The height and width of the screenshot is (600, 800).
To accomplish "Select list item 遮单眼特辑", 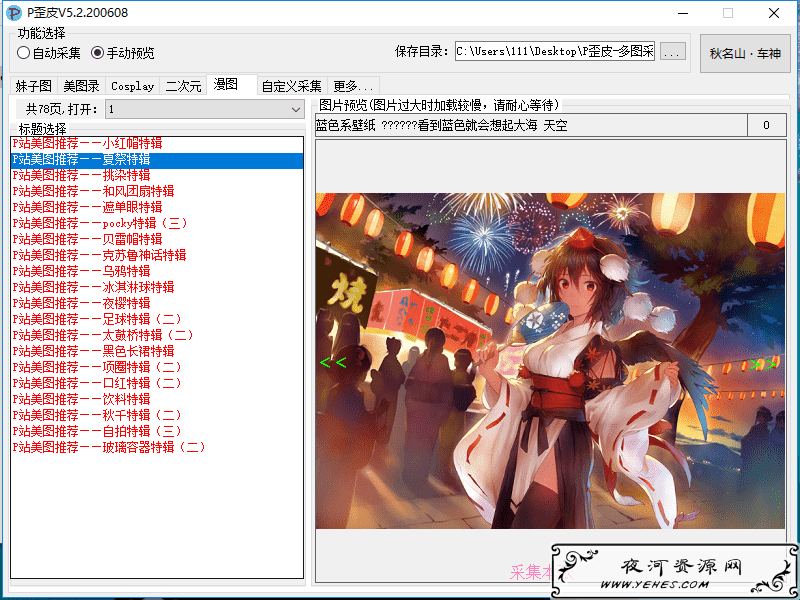I will coord(157,207).
